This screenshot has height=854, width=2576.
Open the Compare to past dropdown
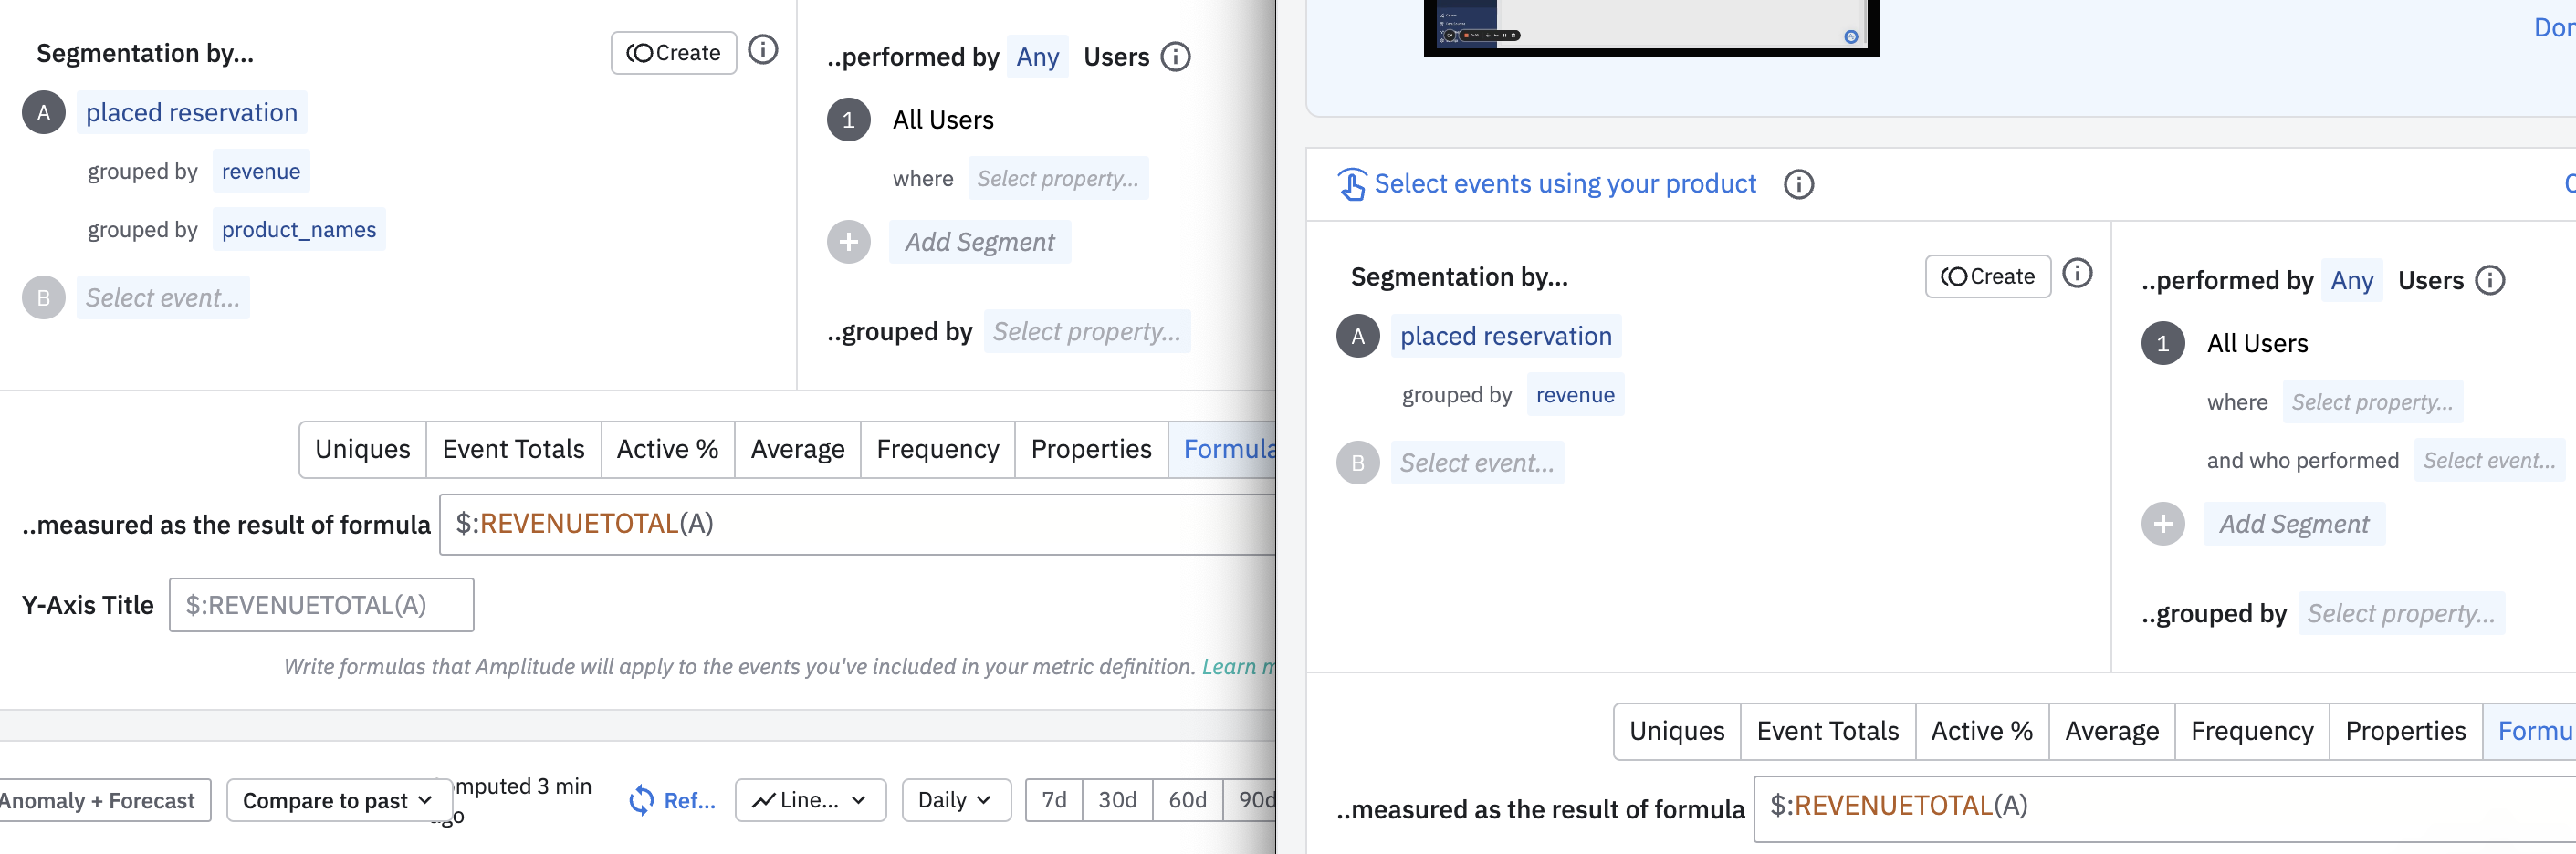(337, 800)
